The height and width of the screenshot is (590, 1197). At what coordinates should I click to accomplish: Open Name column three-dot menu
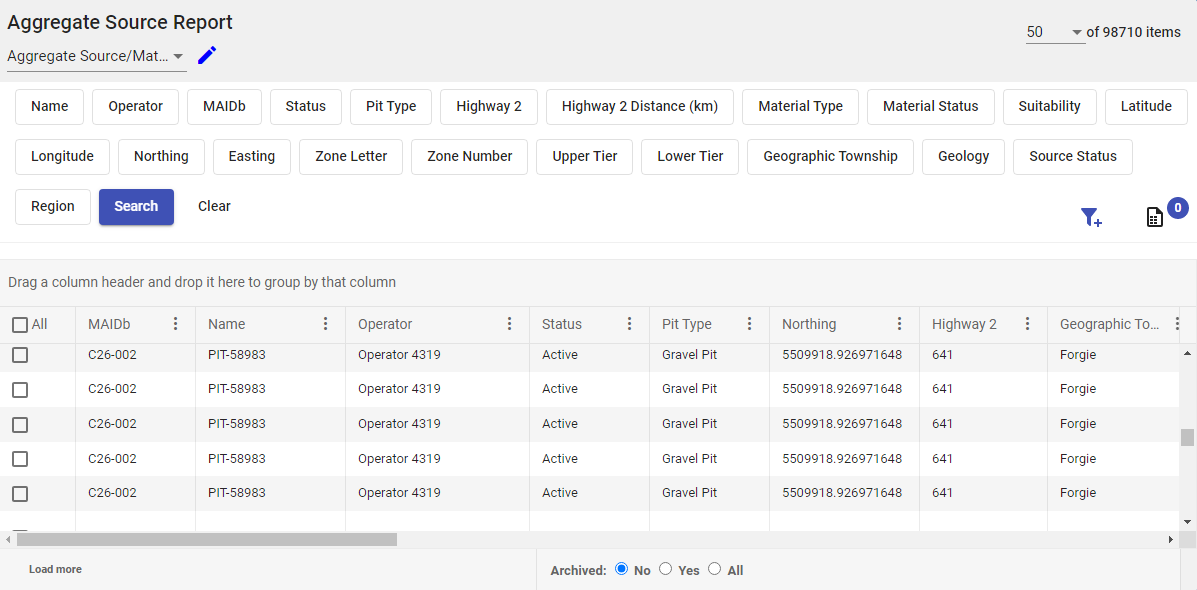[325, 324]
